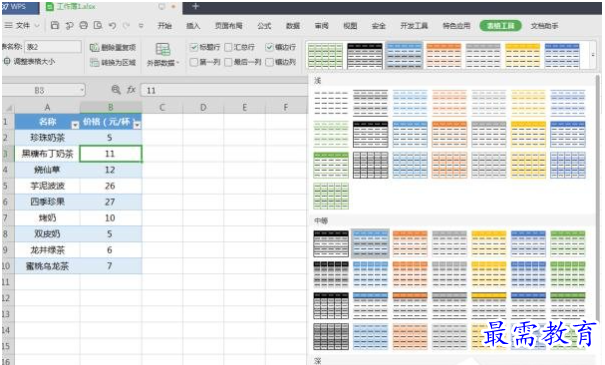Open the filter dropdown on 名称 header
Image resolution: width=605 pixels, height=365 pixels.
point(75,125)
